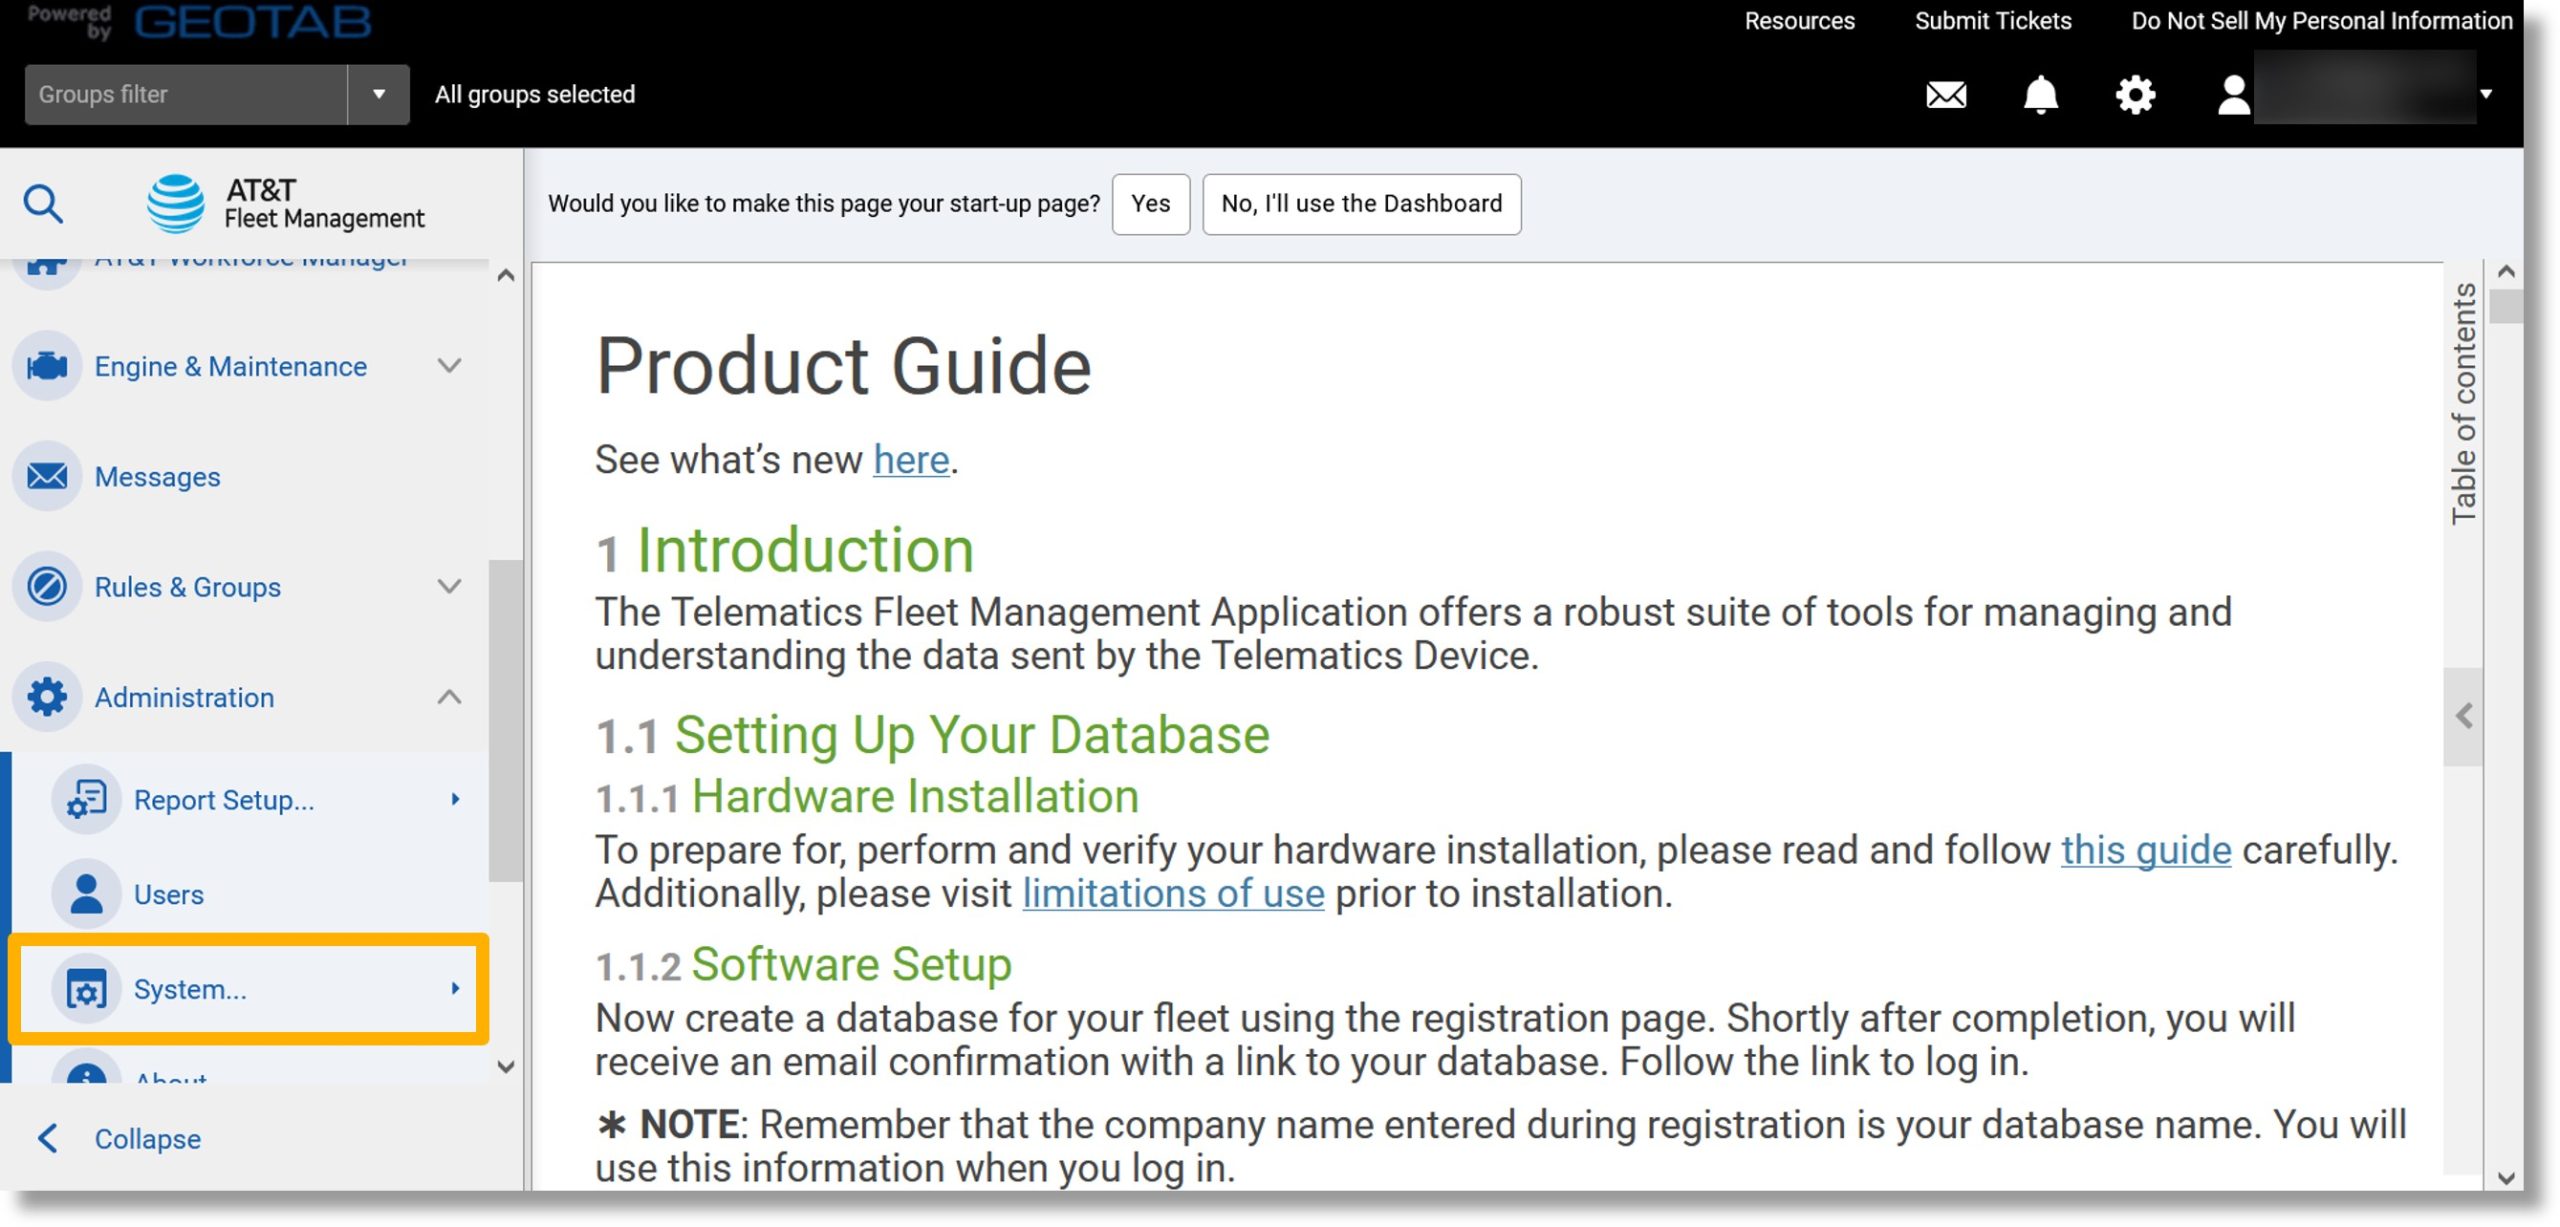
Task: Select Messages in sidebar
Action: pyautogui.click(x=157, y=477)
